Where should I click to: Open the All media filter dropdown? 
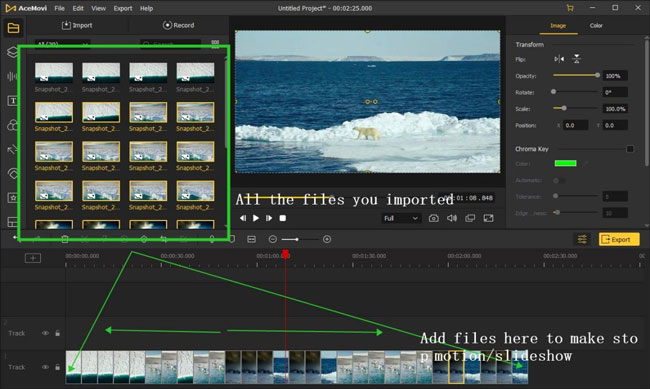pyautogui.click(x=62, y=44)
